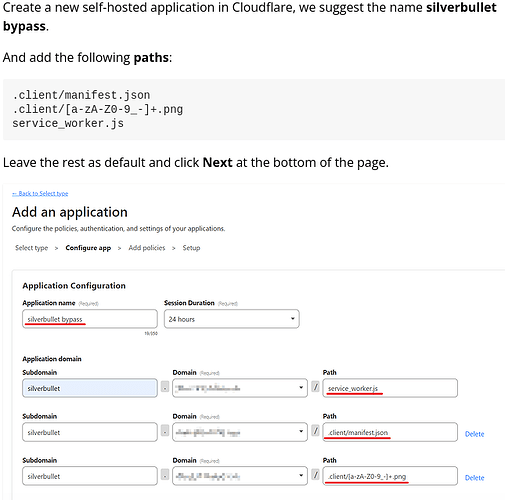The height and width of the screenshot is (500, 505).
Task: Delete the .client/manifest.json path row
Action: (x=474, y=434)
